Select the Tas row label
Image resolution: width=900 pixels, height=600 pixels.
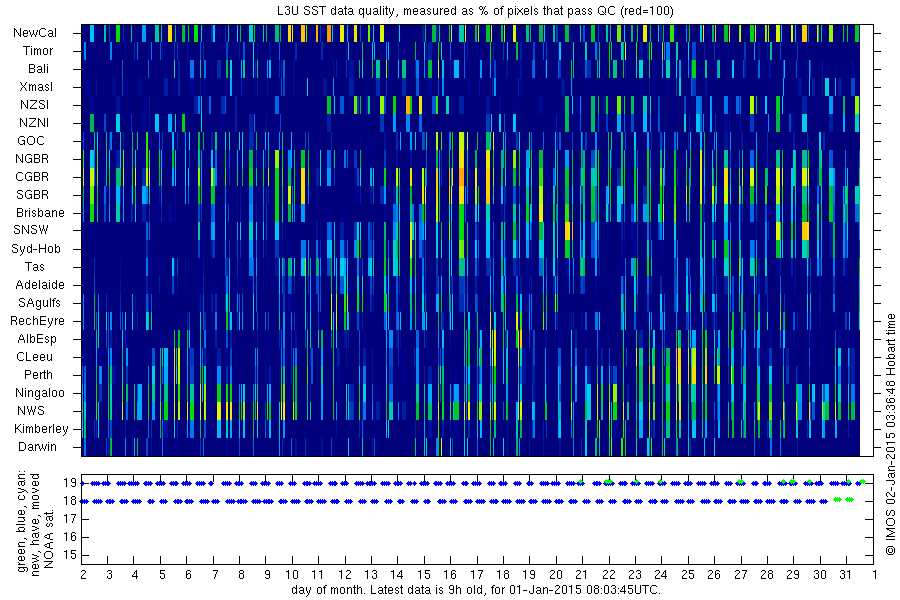point(34,266)
